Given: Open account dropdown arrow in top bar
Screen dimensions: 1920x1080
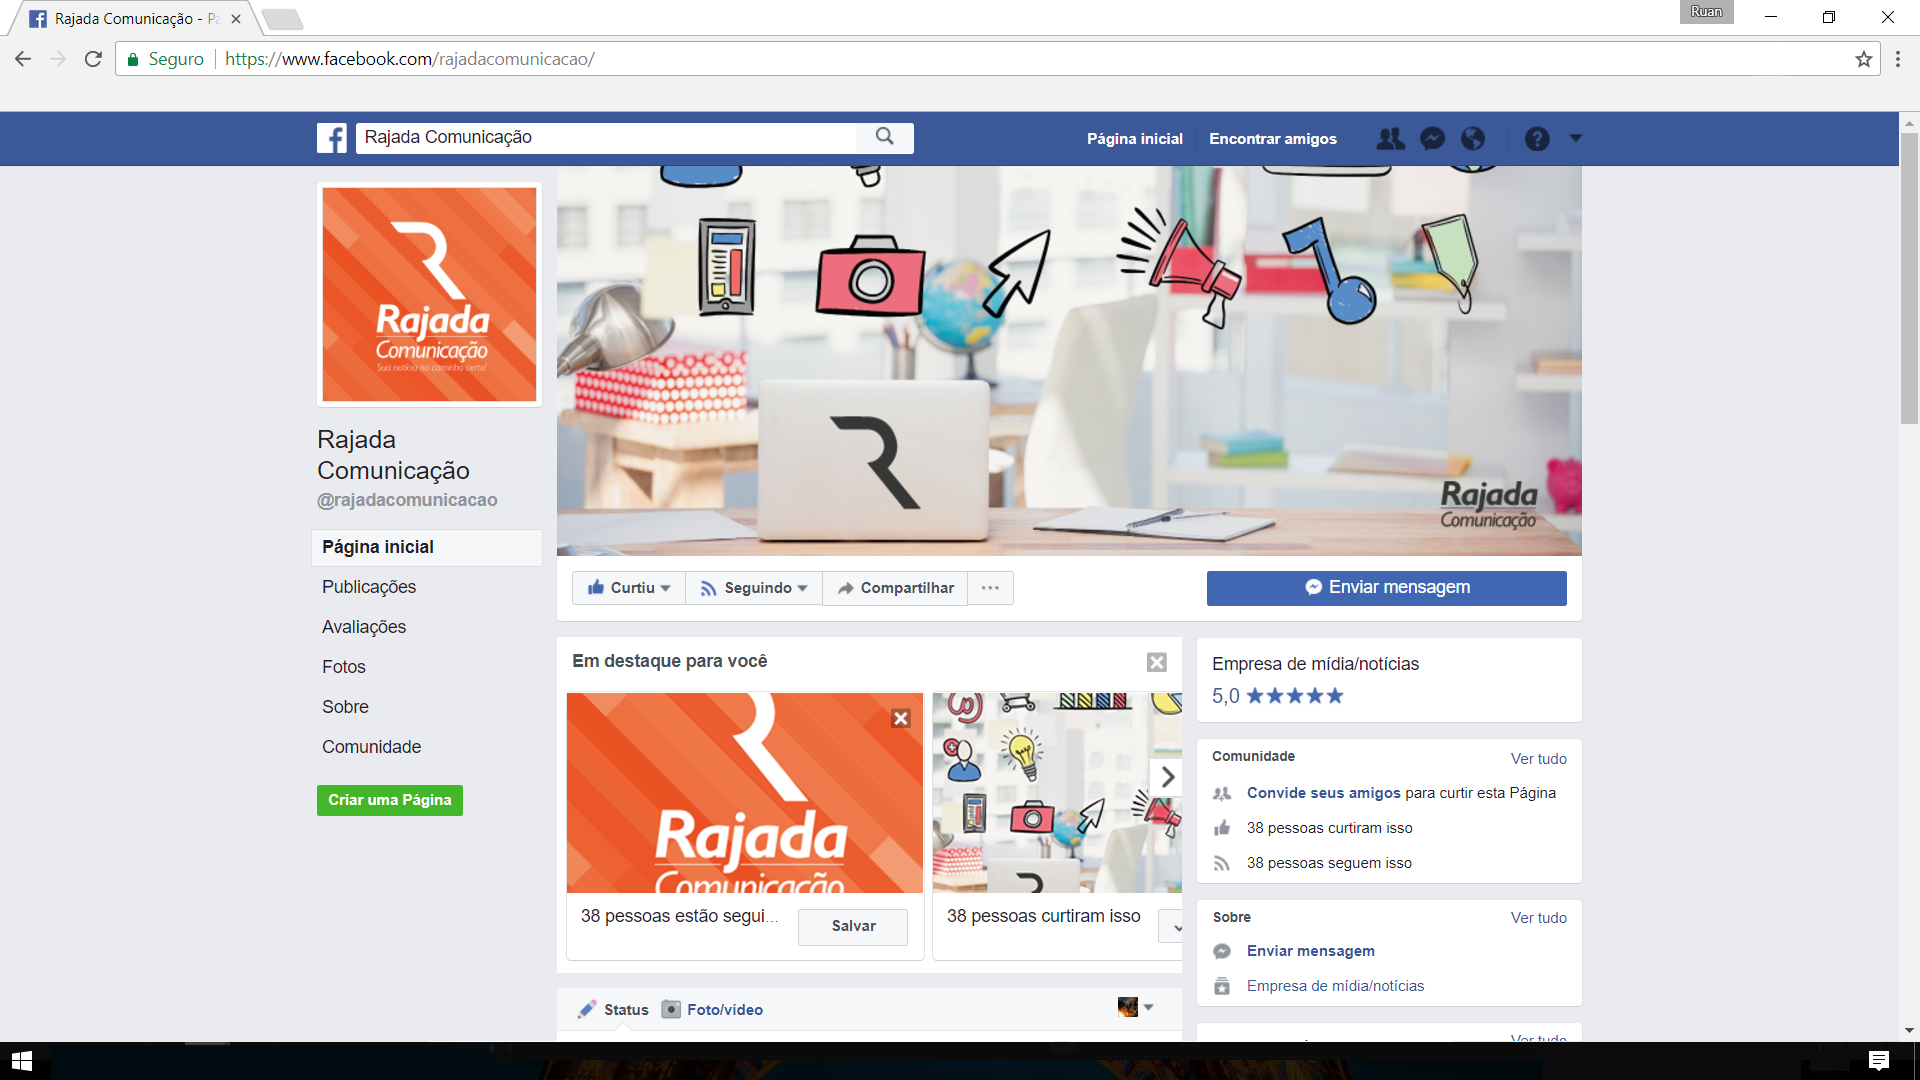Looking at the screenshot, I should (1576, 138).
